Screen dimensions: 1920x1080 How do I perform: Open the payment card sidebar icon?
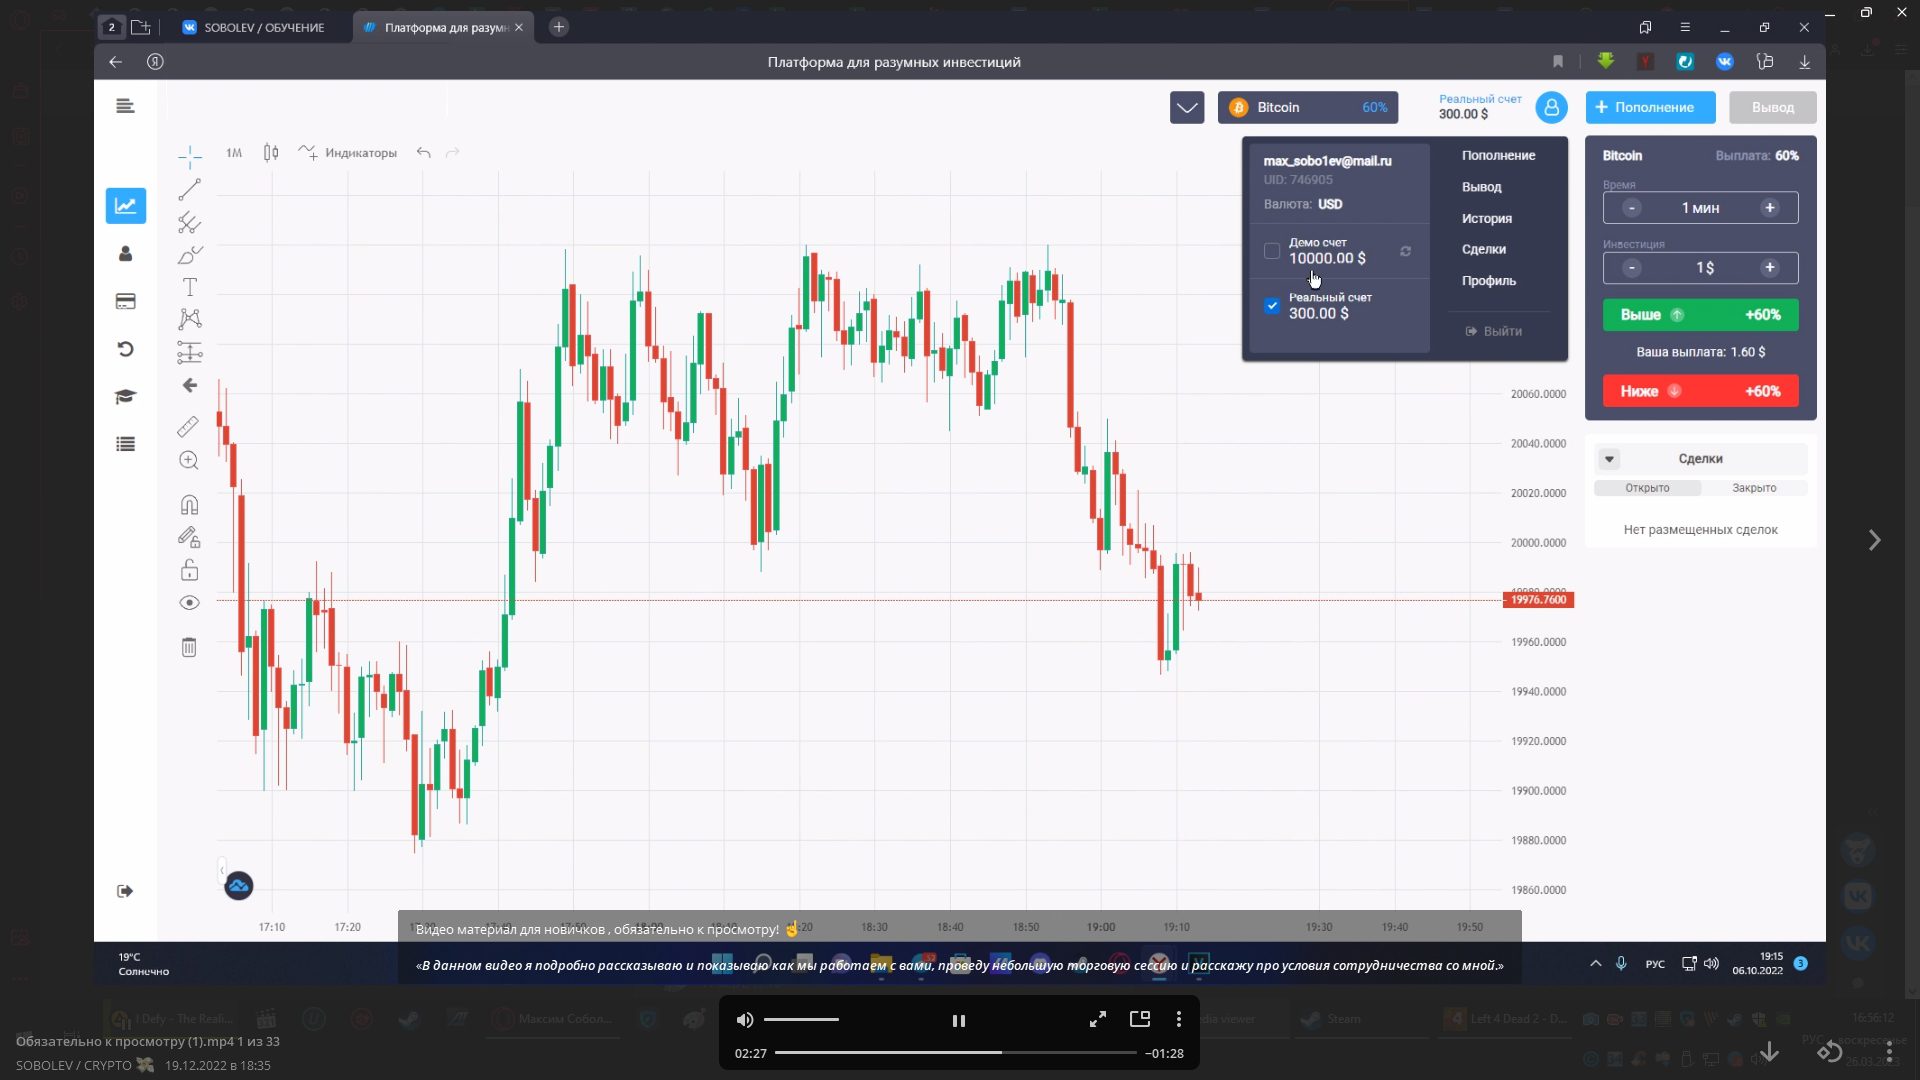tap(125, 301)
